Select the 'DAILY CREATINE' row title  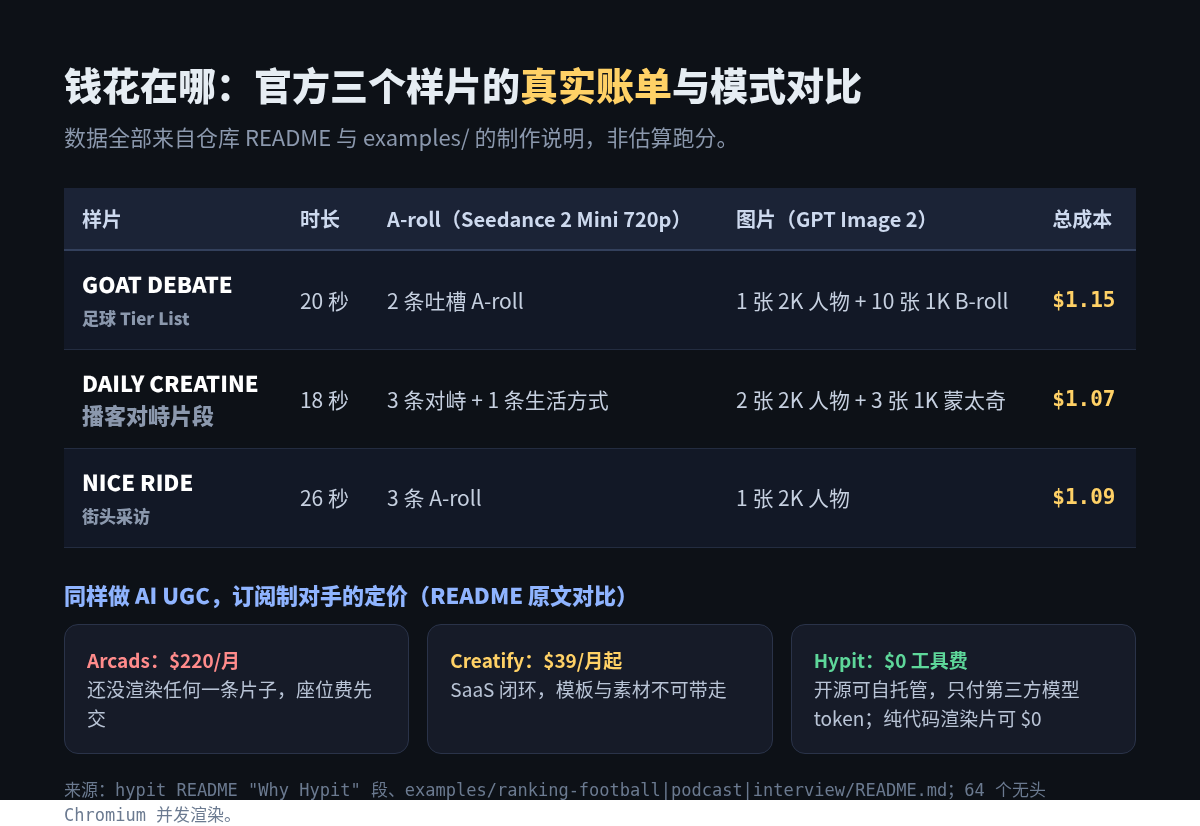coord(170,384)
